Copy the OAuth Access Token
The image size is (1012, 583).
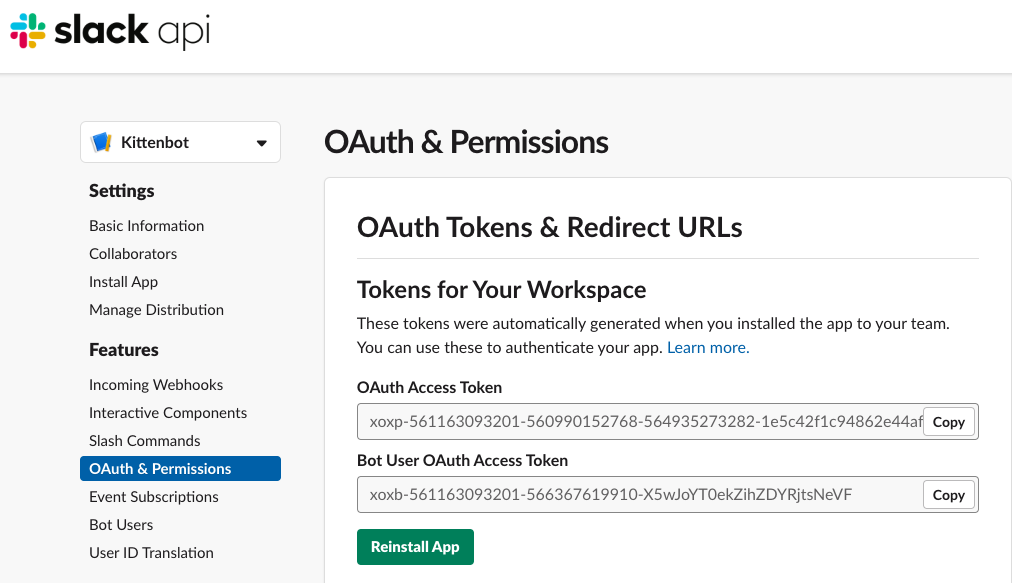pos(948,422)
